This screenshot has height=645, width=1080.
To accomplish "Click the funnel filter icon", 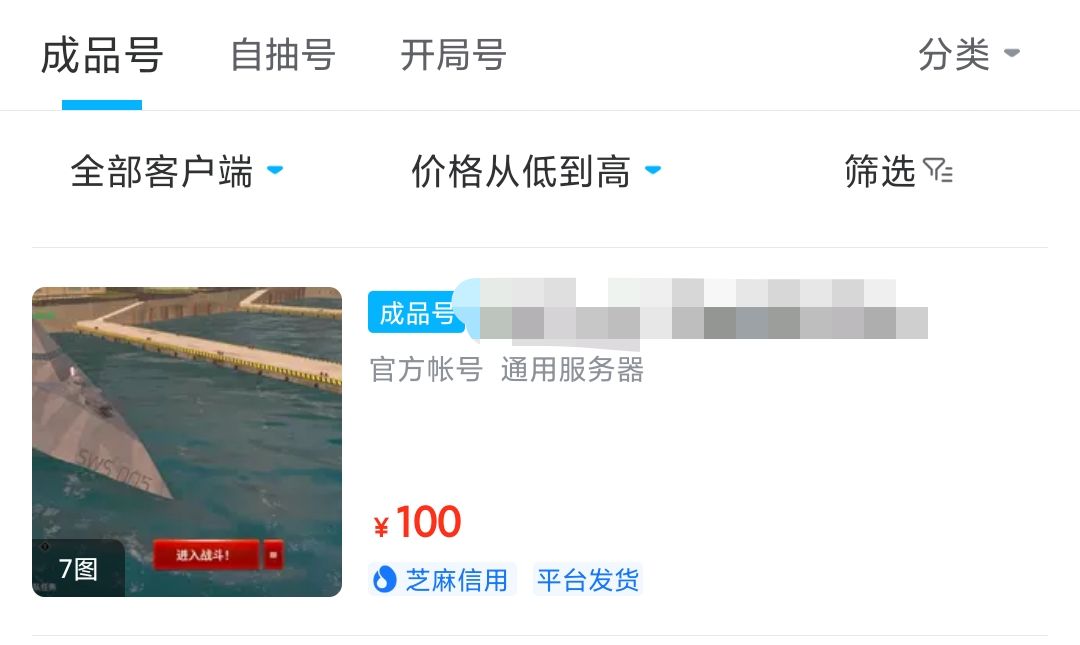I will pyautogui.click(x=937, y=170).
